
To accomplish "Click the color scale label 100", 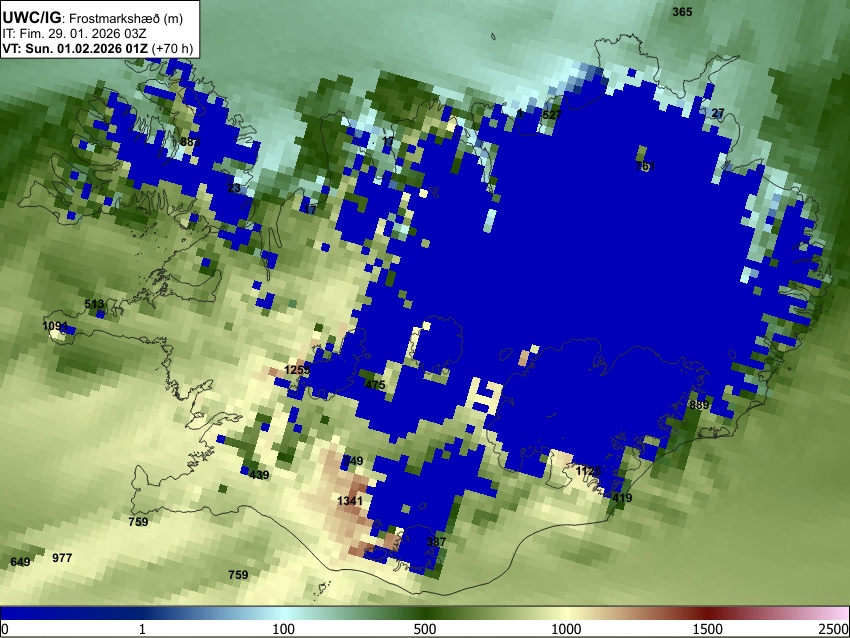I will coord(283,629).
